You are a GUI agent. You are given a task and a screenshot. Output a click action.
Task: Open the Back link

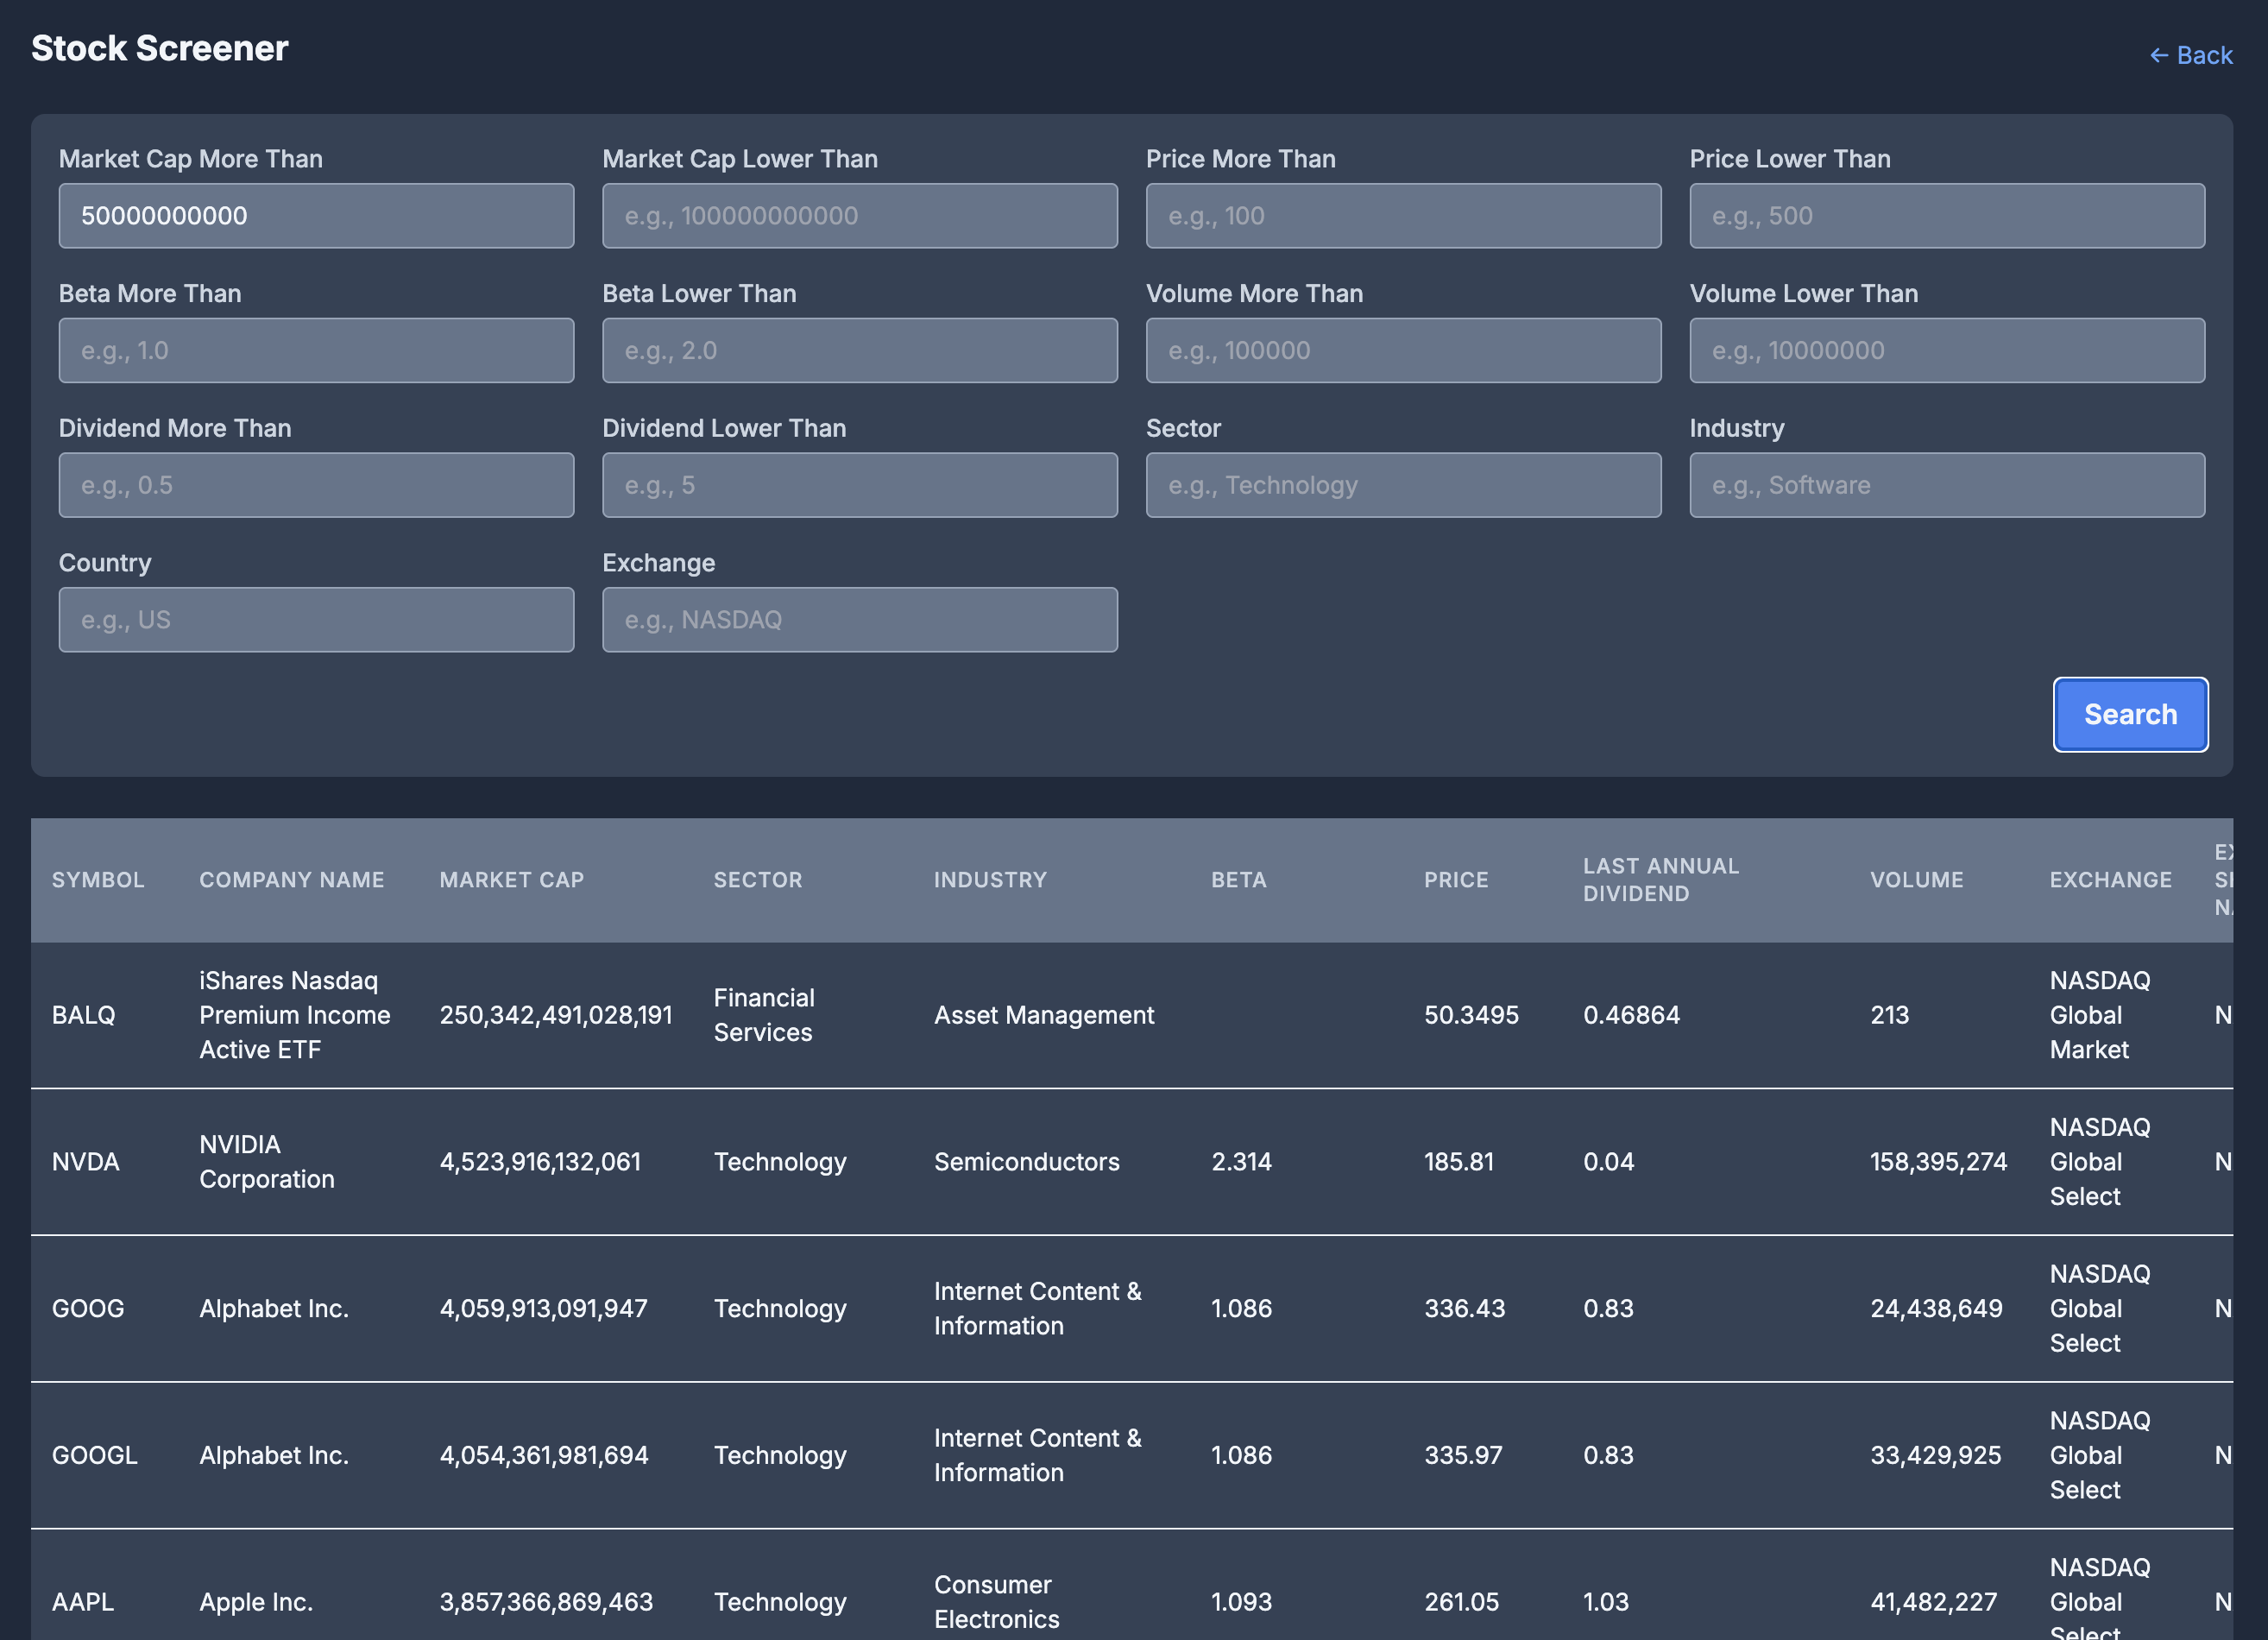coord(2190,55)
